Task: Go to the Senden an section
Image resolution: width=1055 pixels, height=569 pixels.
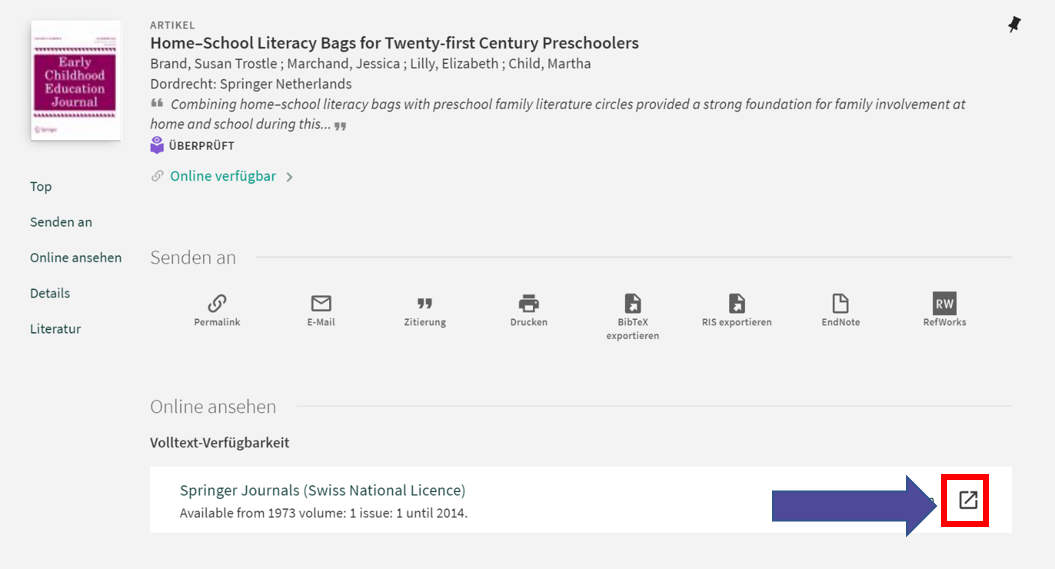Action: point(61,222)
